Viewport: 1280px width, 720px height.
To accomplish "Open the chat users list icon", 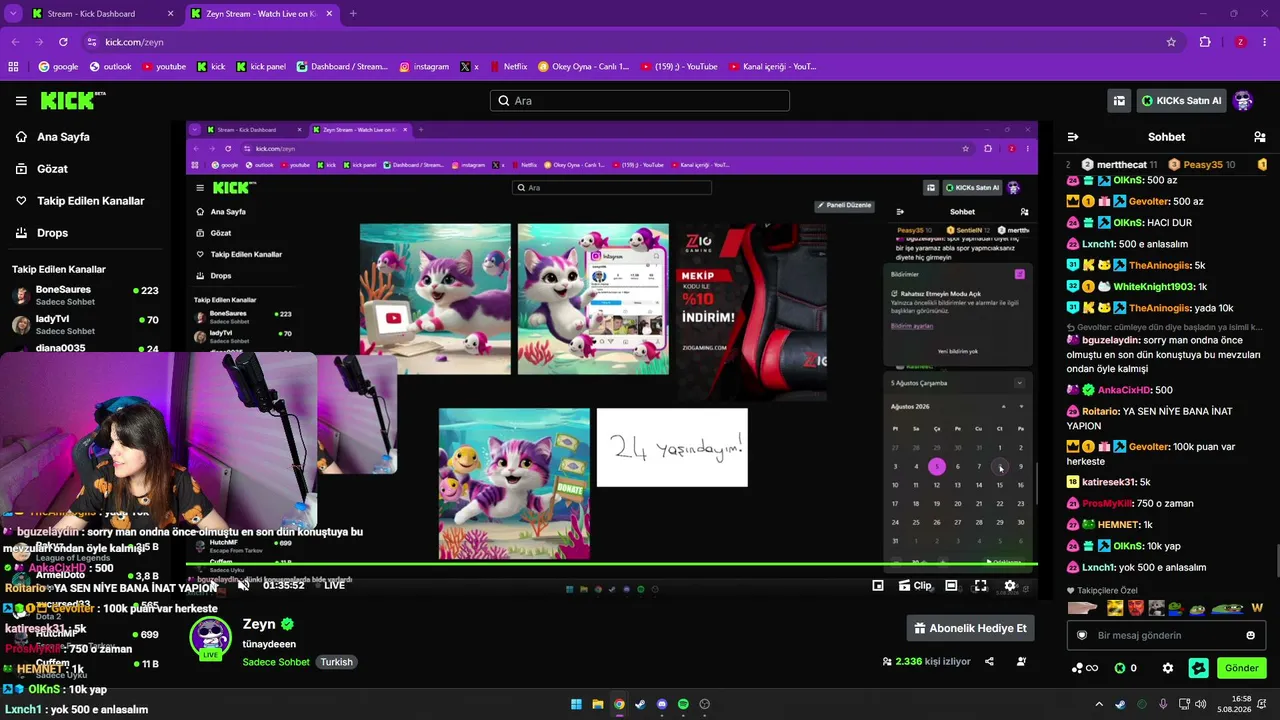I will coord(1259,137).
